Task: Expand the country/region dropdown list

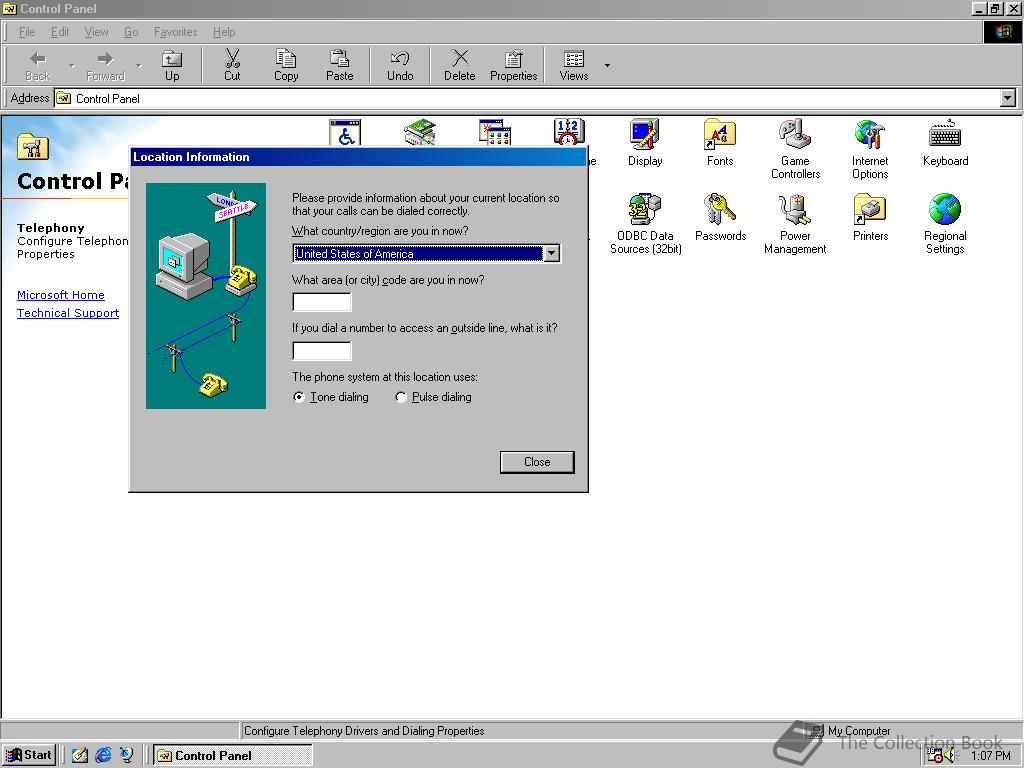Action: coord(551,253)
